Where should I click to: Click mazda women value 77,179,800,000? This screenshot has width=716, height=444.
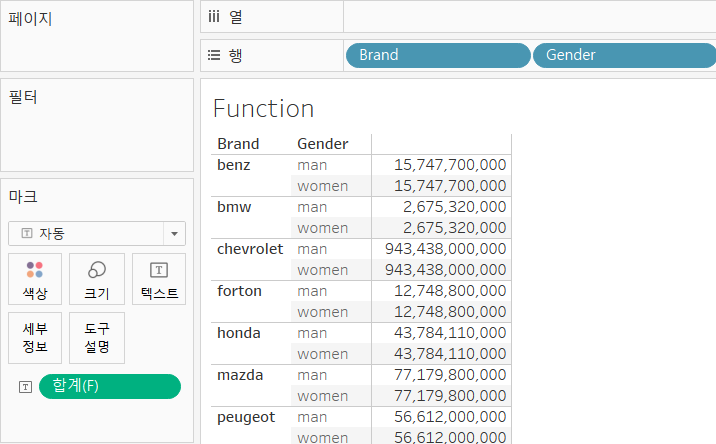(450, 396)
